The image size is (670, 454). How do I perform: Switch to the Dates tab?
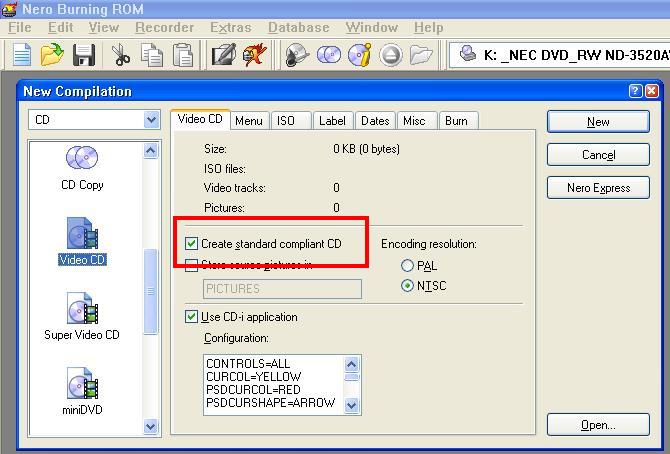pyautogui.click(x=375, y=121)
